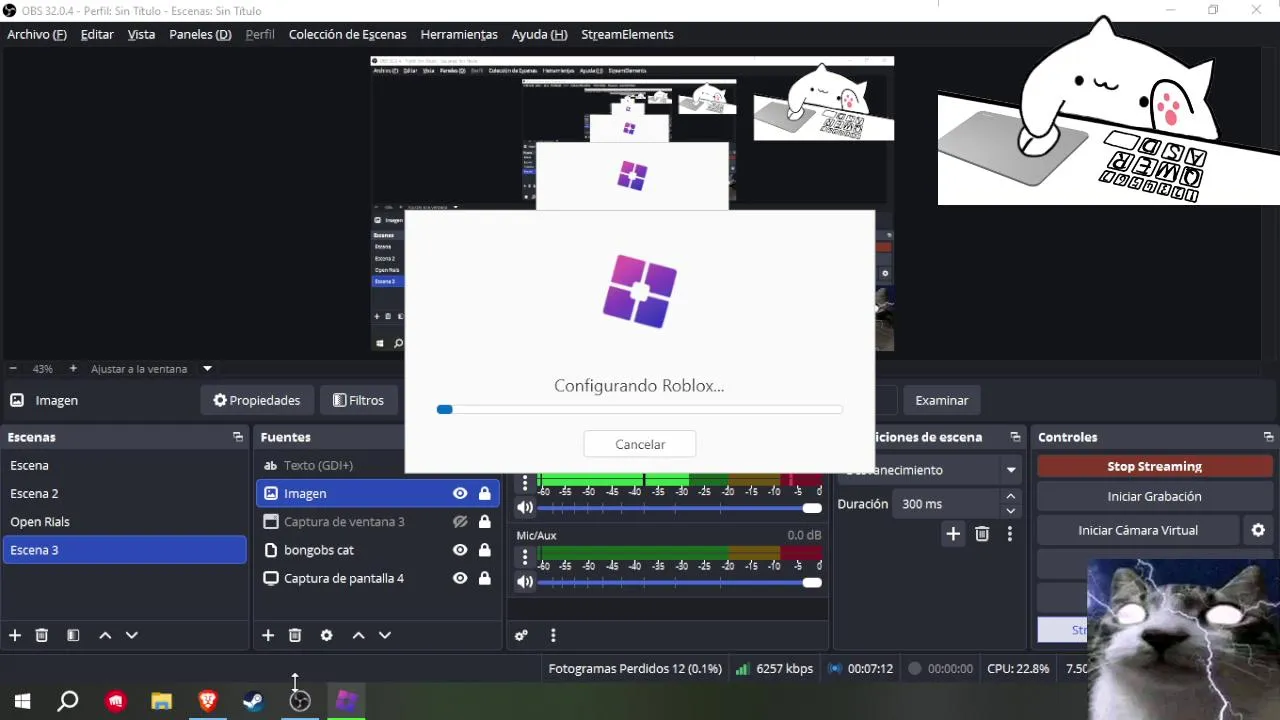
Task: Unlock the Imagen source
Action: coord(485,493)
